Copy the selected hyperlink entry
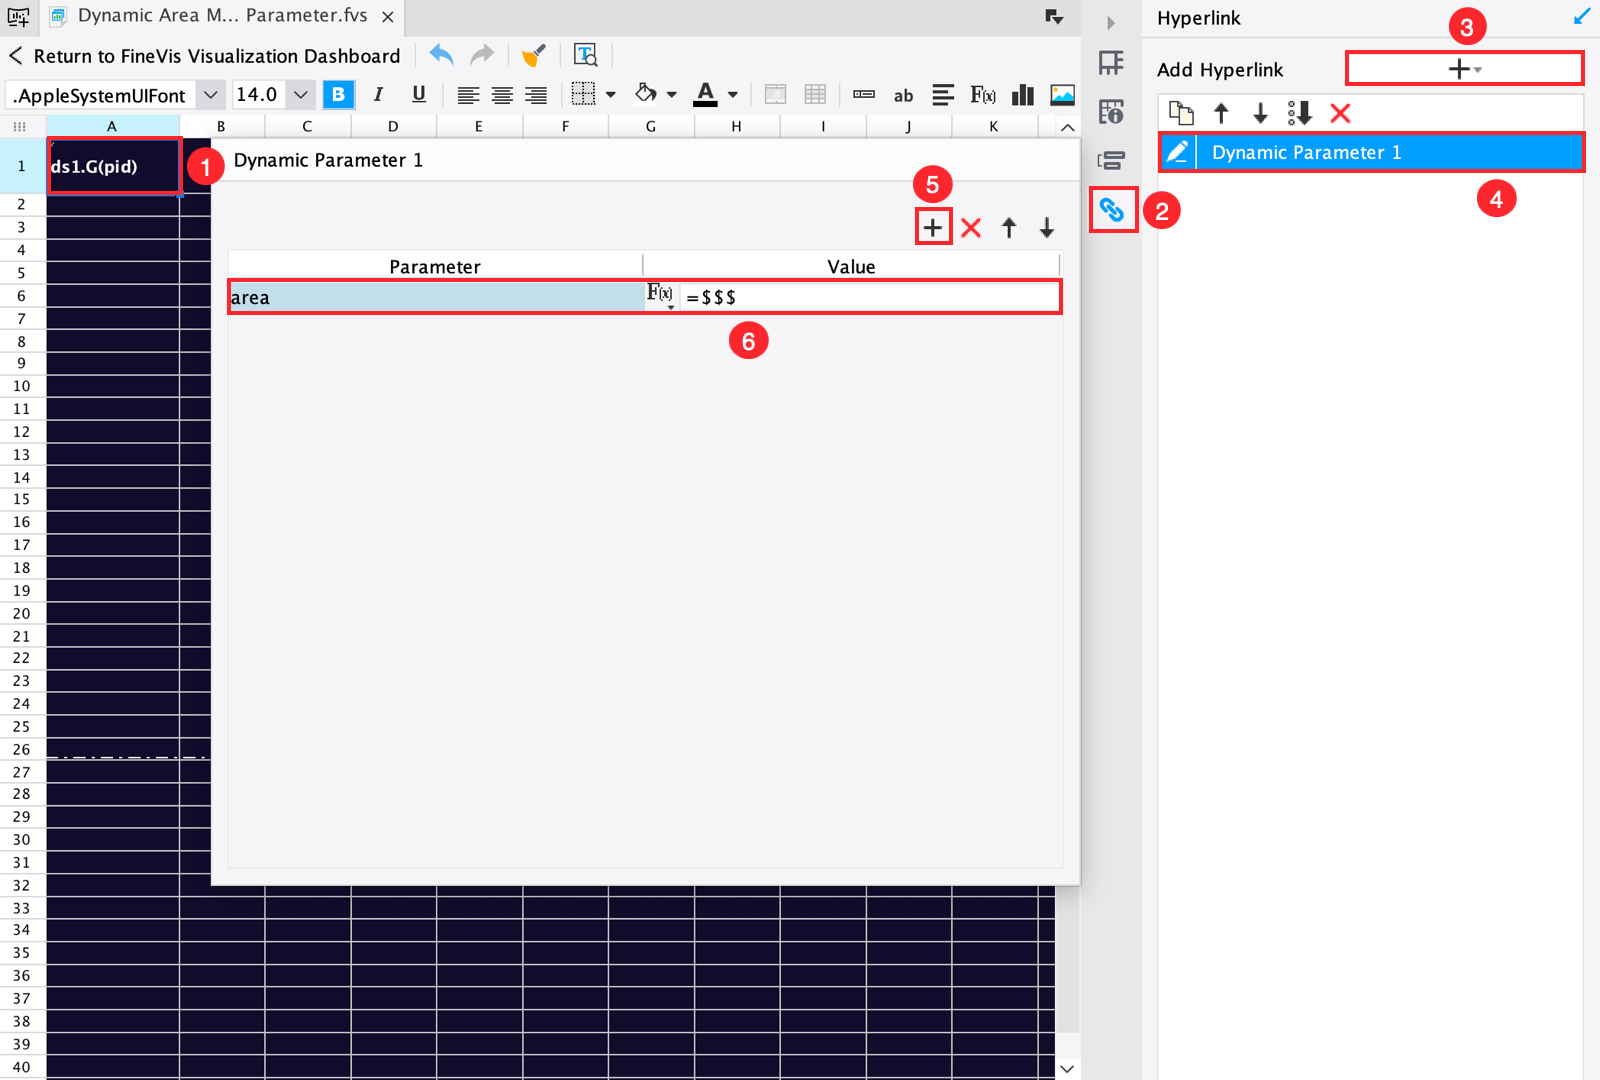1600x1080 pixels. click(1181, 113)
